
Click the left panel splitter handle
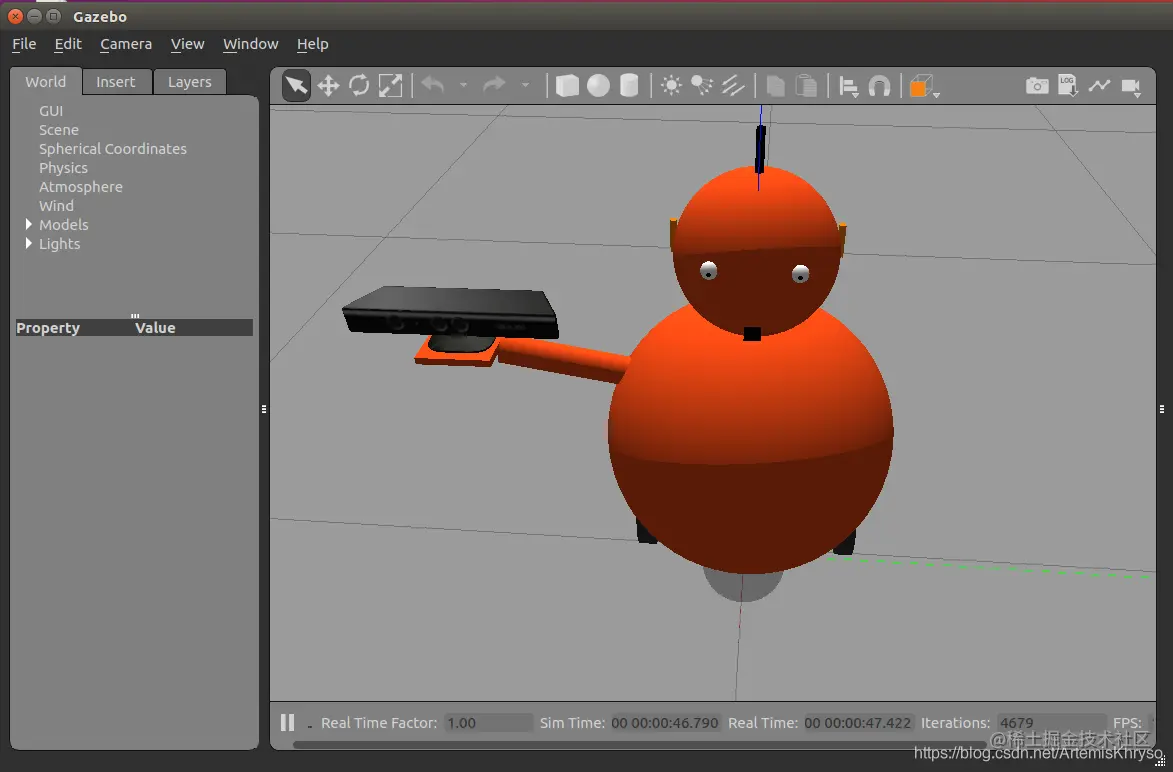pos(264,409)
